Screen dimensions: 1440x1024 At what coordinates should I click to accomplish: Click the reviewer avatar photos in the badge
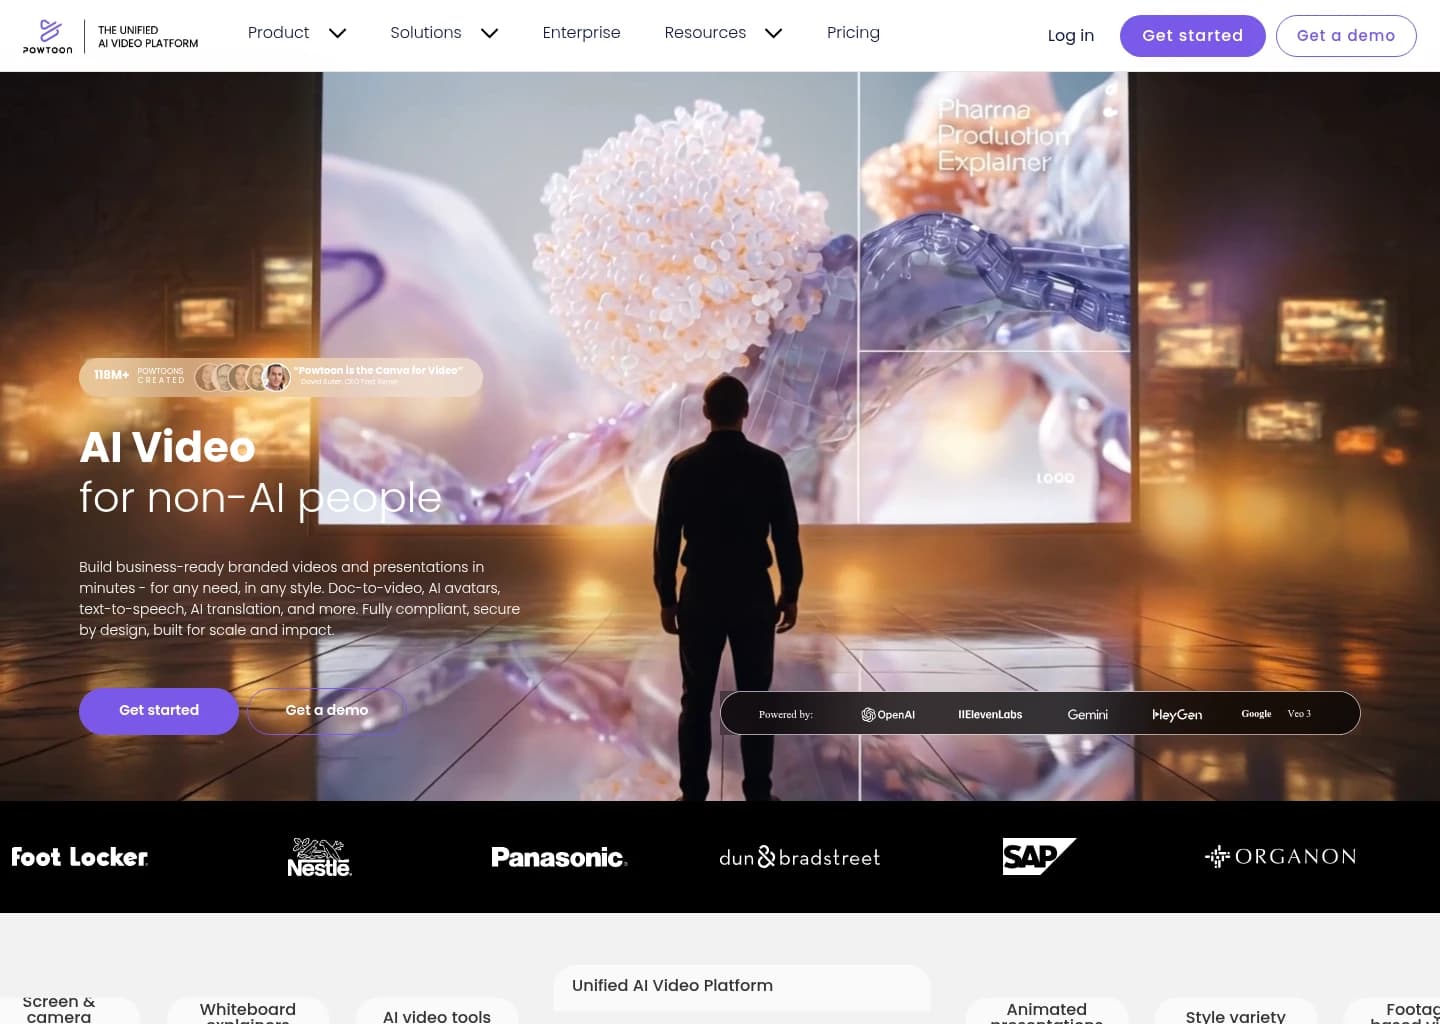[243, 377]
